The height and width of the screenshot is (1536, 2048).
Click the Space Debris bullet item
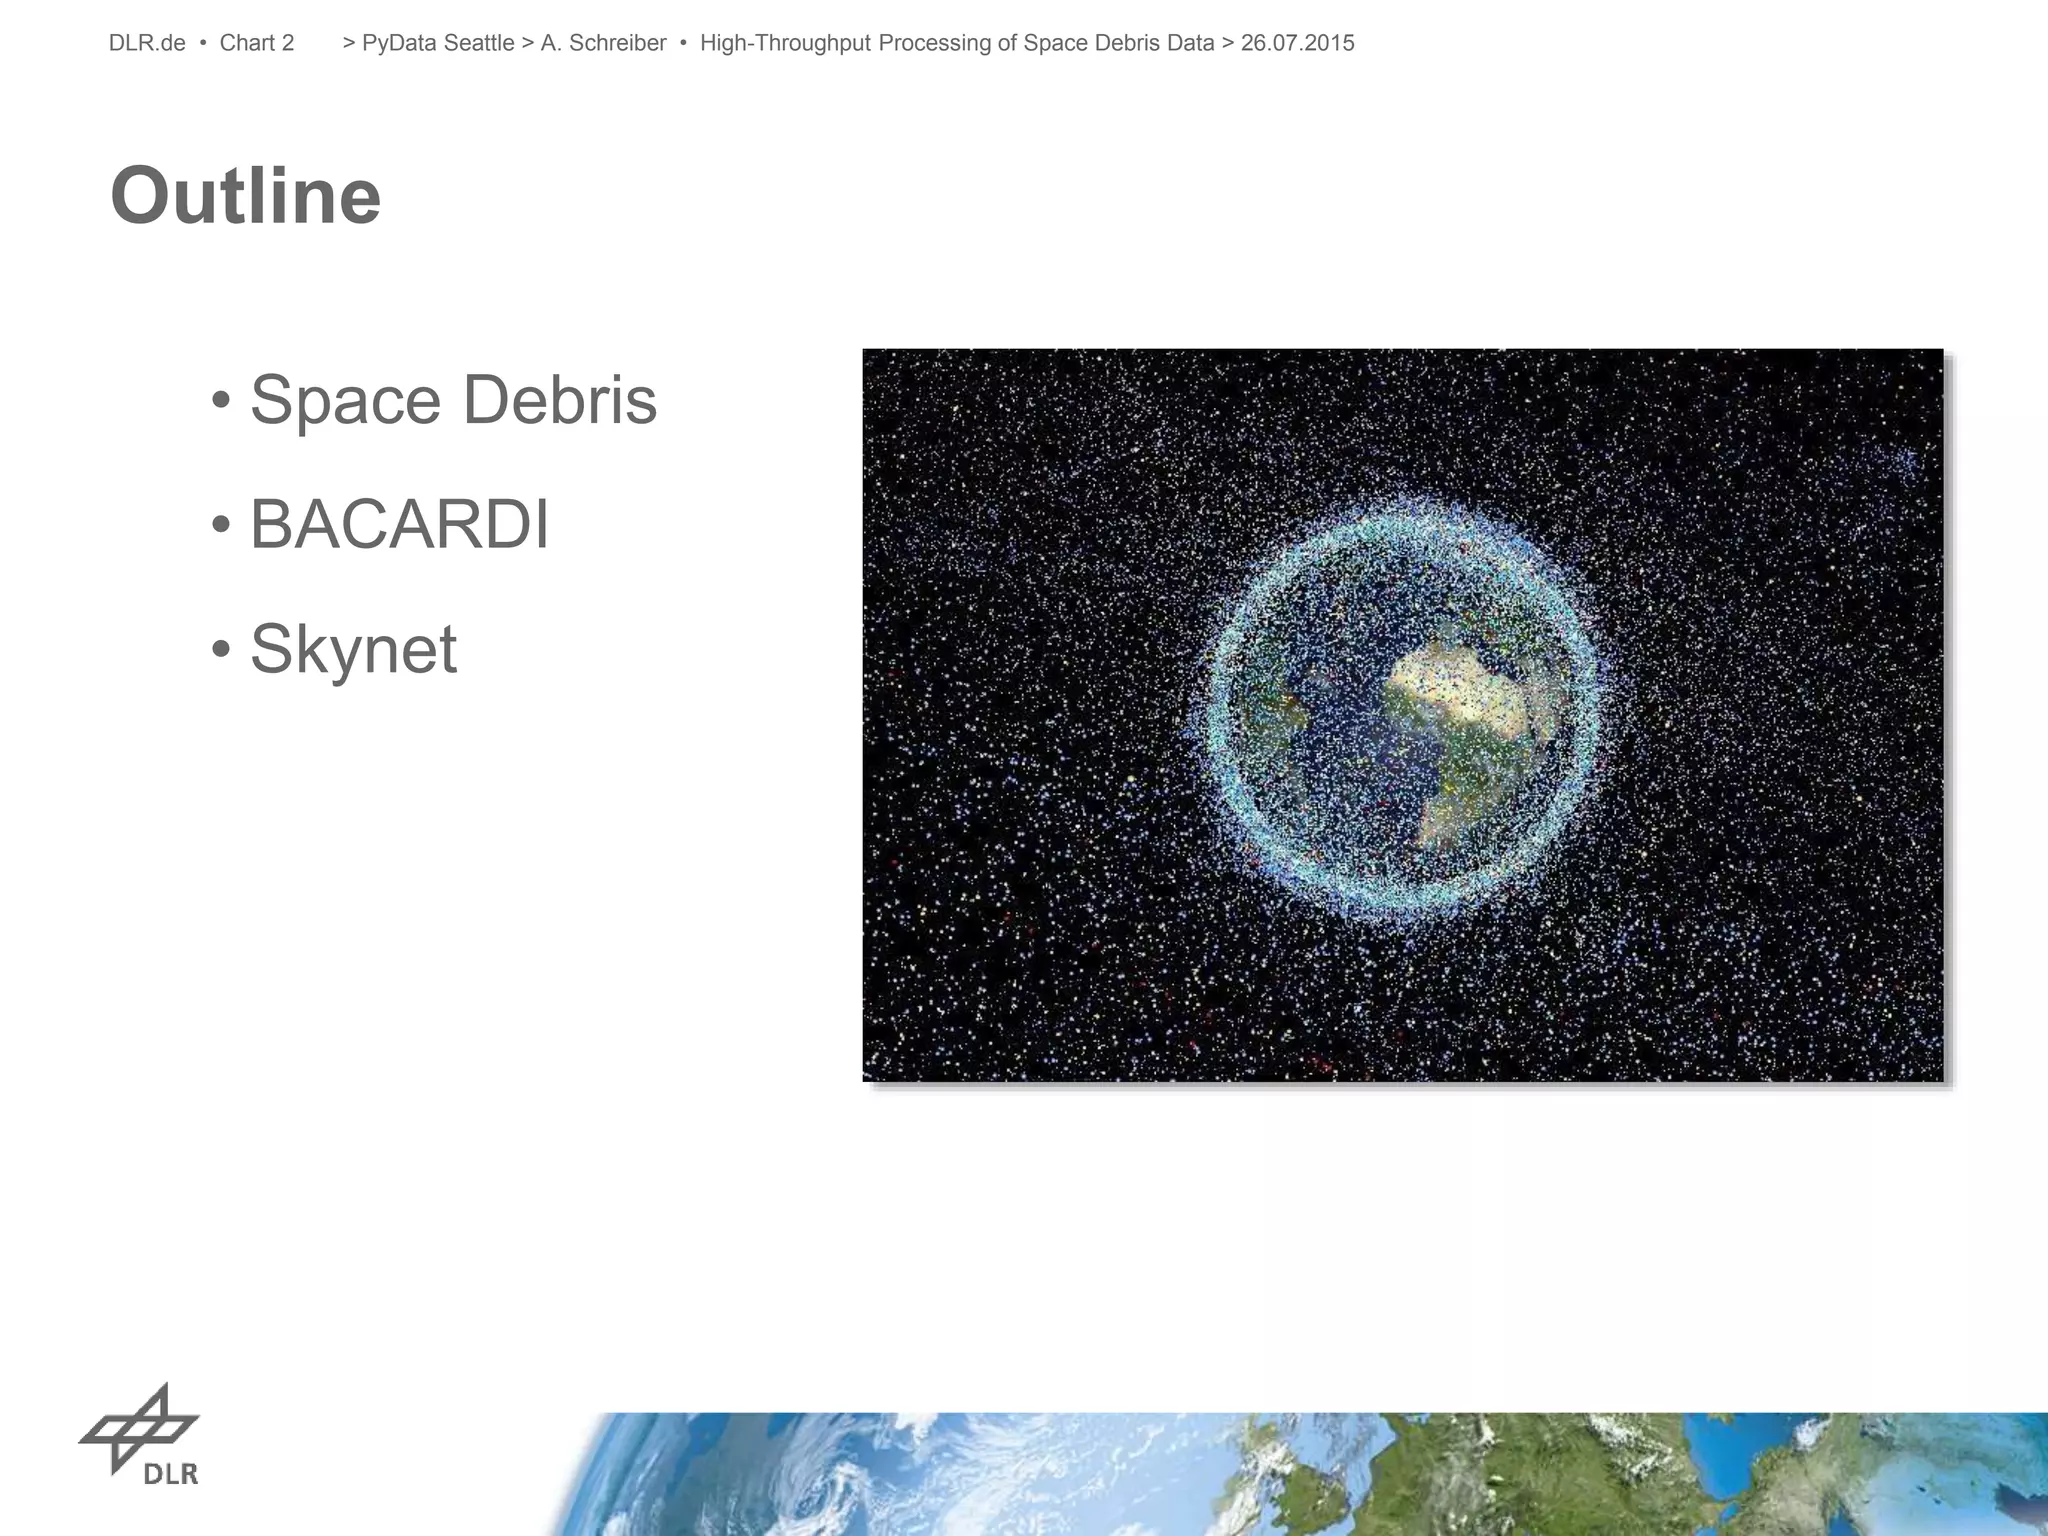[x=452, y=400]
